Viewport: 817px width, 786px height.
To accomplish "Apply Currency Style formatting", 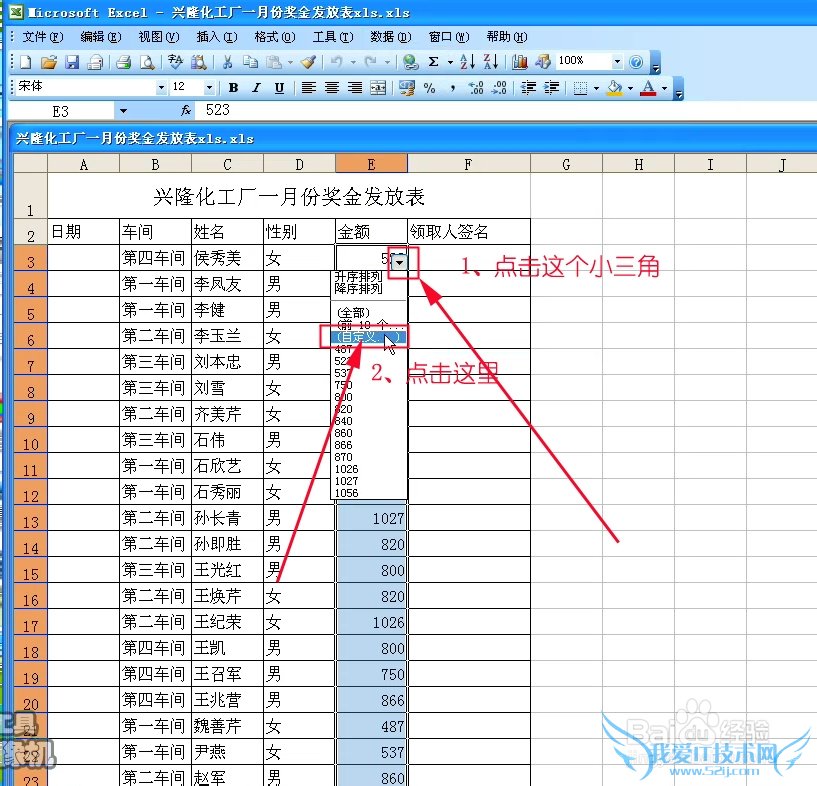I will 406,88.
